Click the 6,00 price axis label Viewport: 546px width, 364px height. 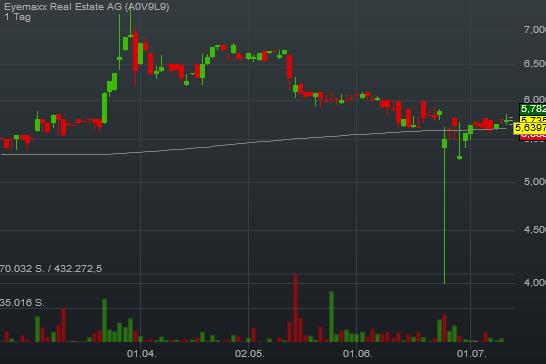click(x=535, y=100)
